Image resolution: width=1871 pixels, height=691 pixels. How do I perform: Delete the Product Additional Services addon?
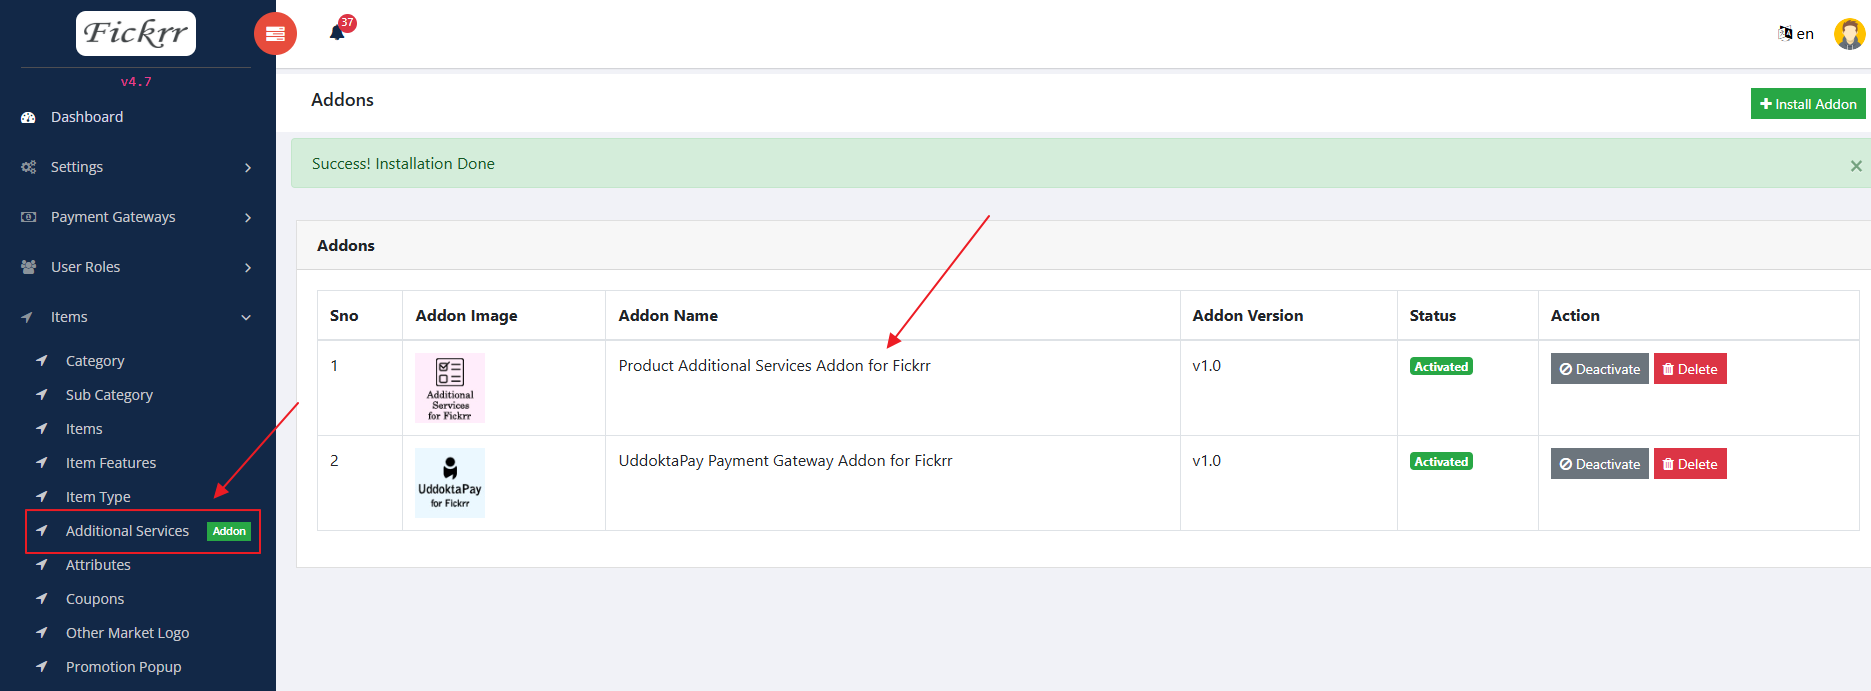1689,369
